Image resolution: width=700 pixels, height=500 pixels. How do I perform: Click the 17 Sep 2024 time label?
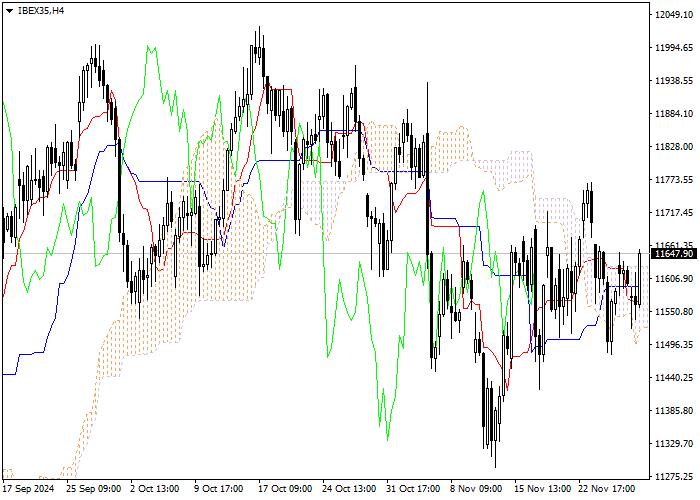coord(28,489)
